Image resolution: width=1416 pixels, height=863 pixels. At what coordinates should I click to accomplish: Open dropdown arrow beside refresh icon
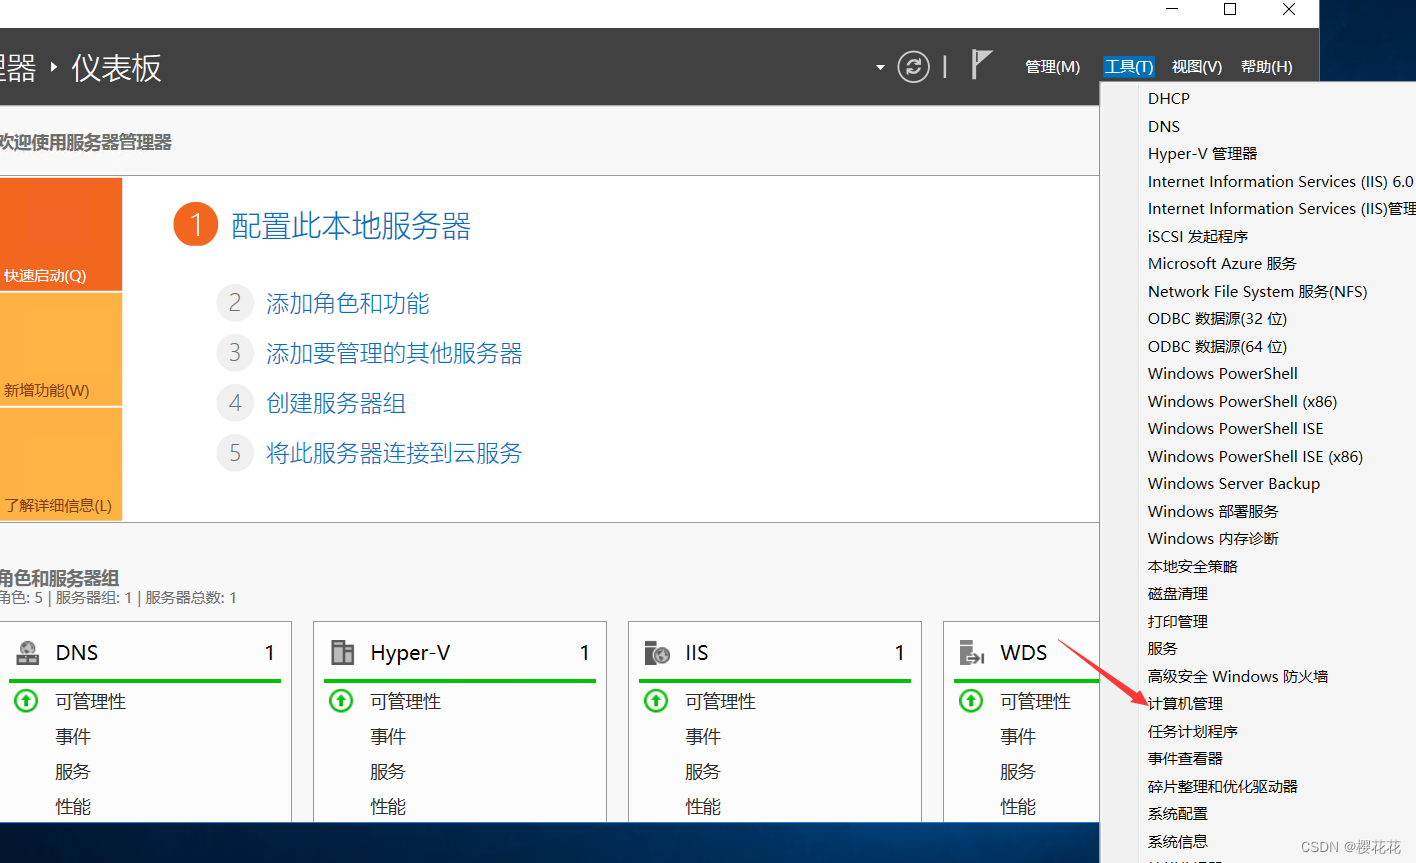(880, 68)
